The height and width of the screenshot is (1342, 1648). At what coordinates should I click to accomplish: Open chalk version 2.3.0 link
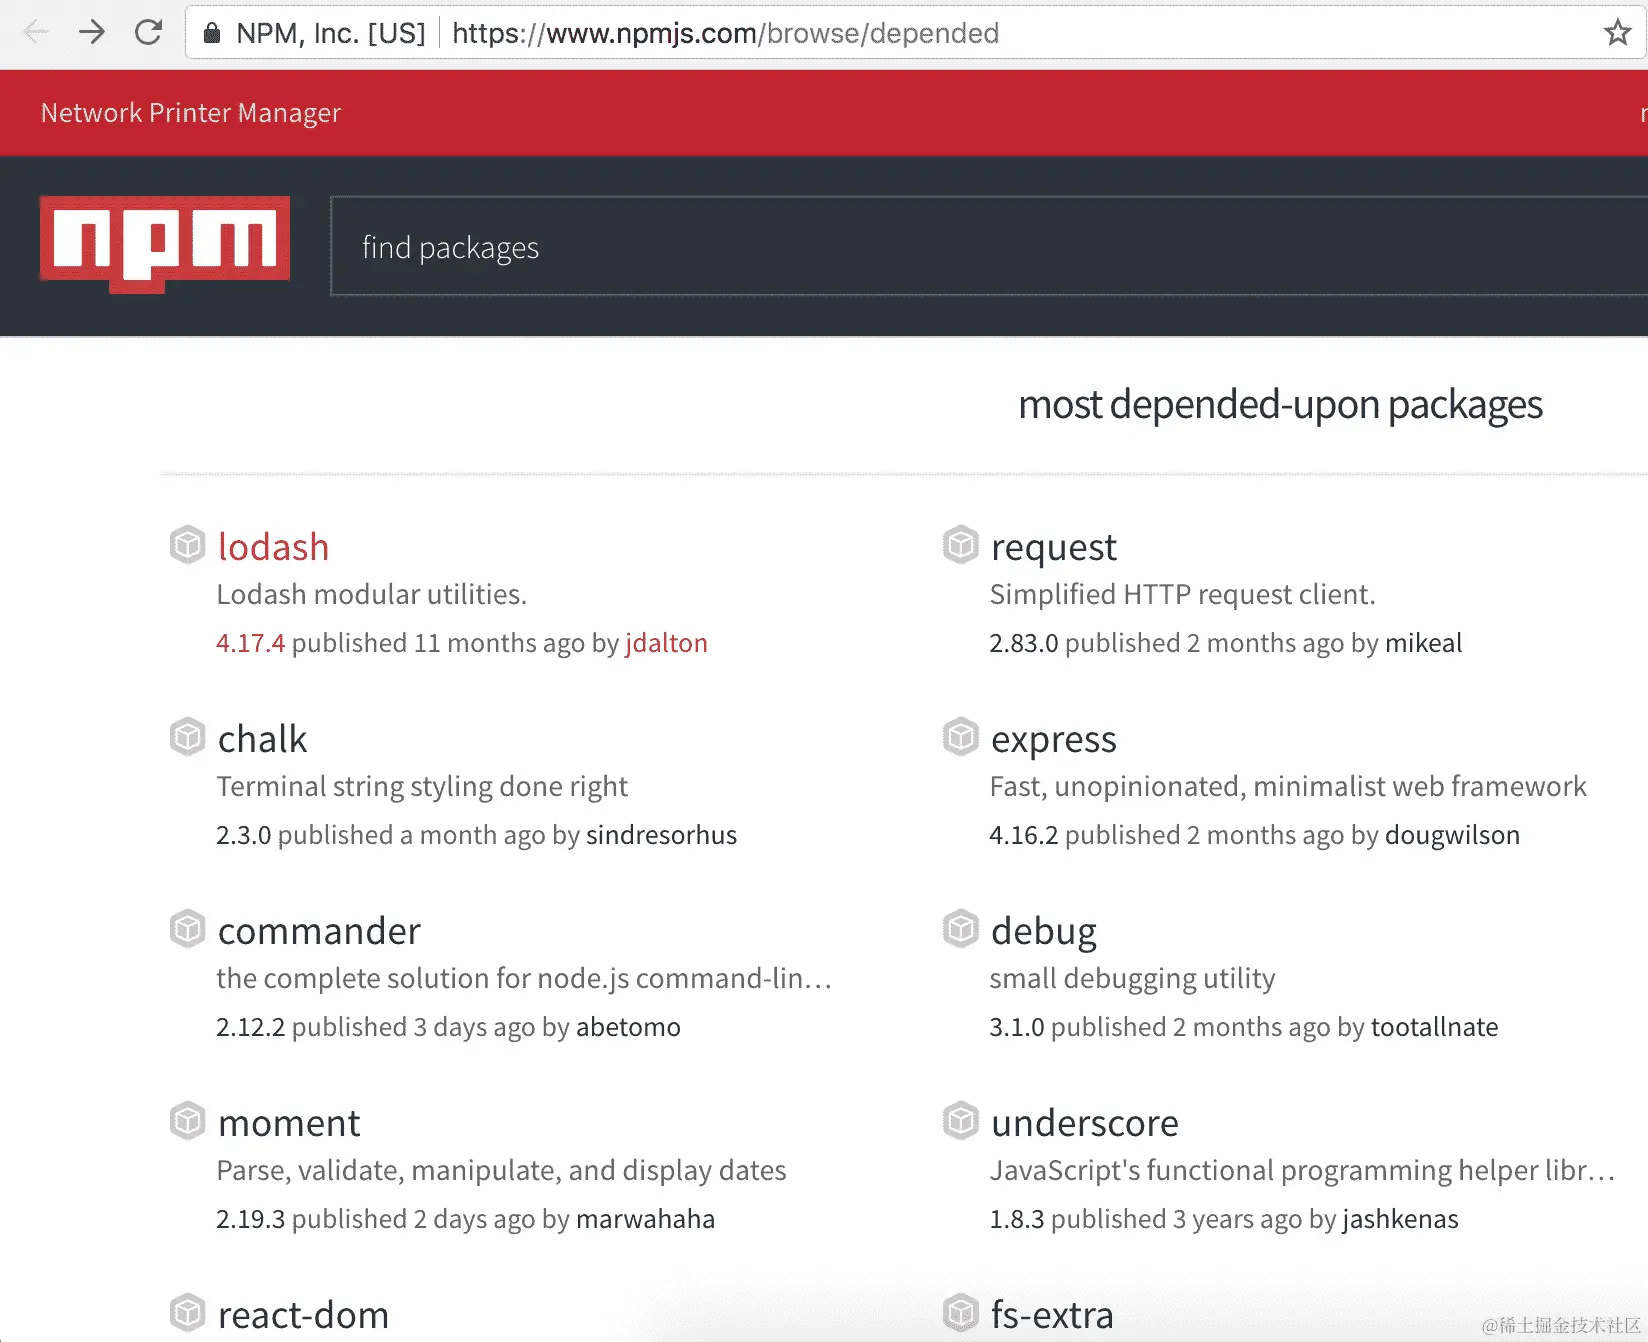point(243,835)
